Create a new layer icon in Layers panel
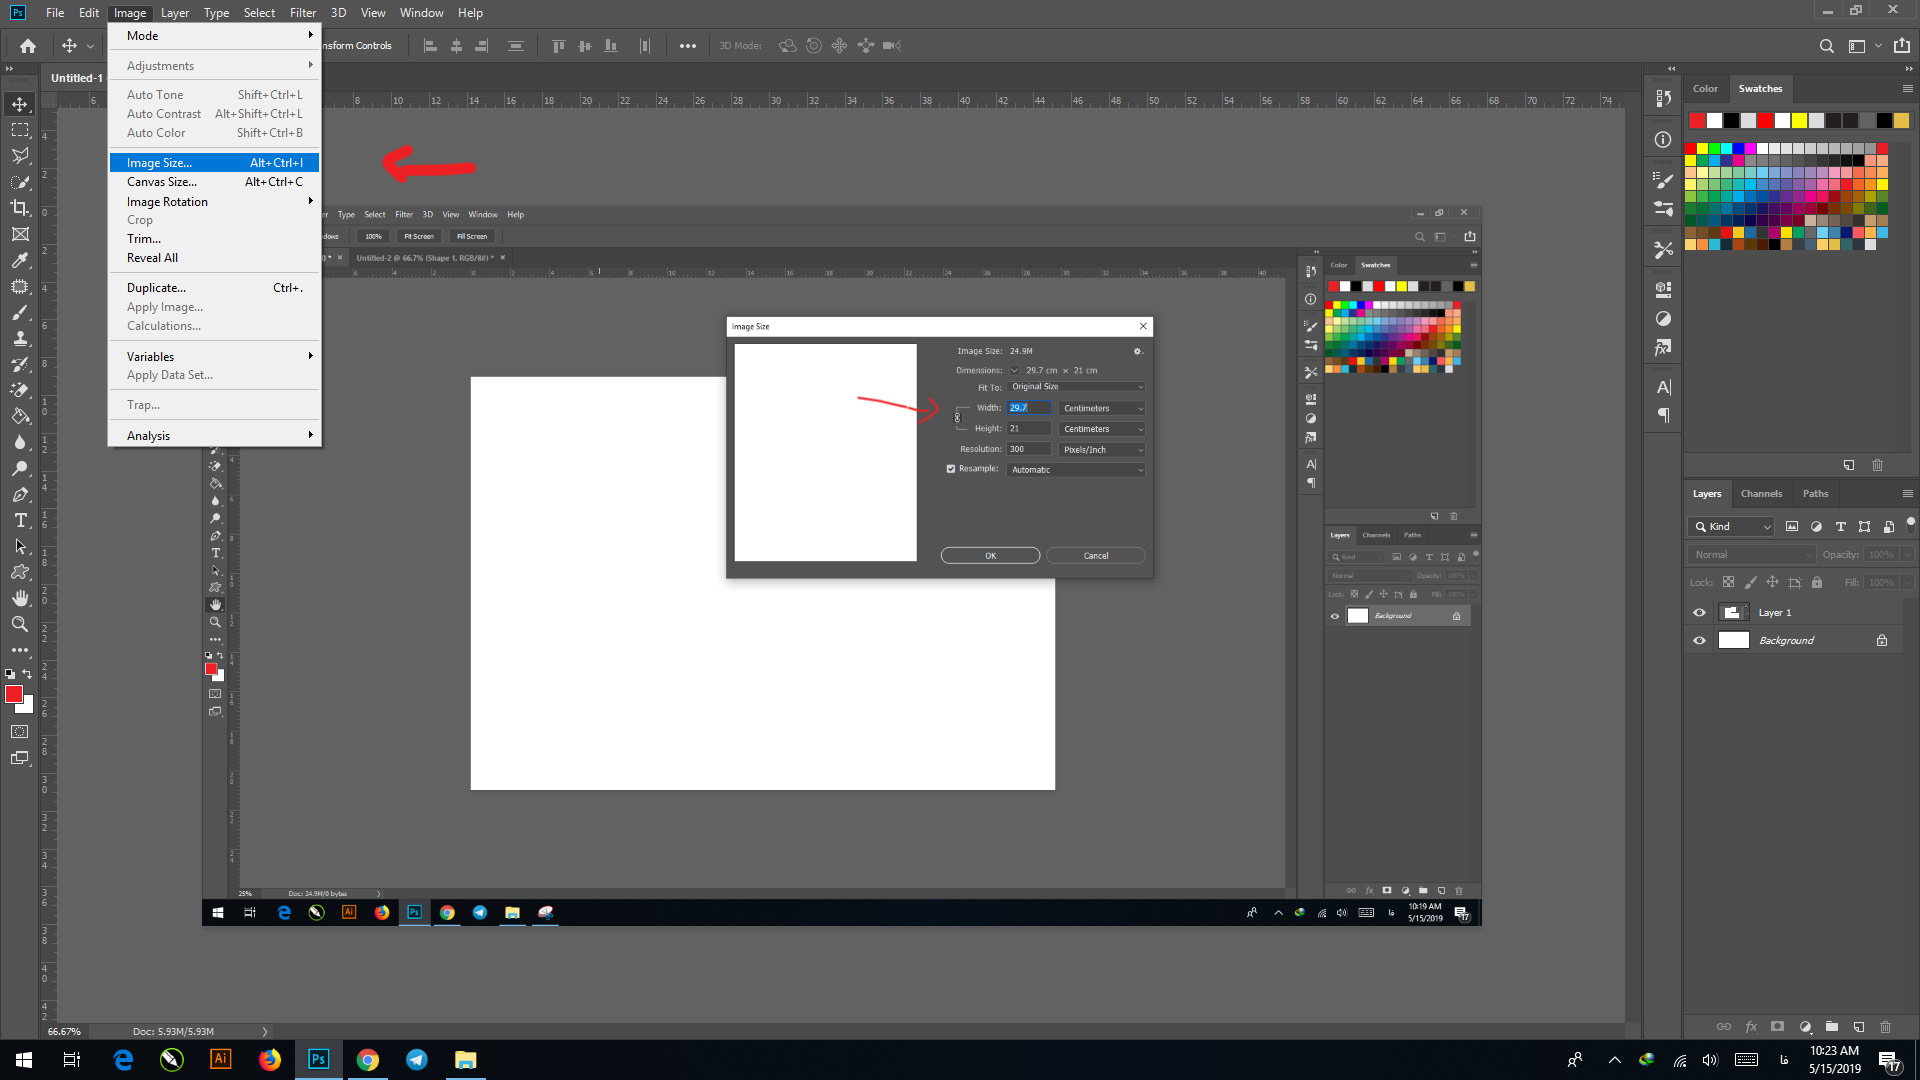The image size is (1920, 1080). point(1859,1027)
